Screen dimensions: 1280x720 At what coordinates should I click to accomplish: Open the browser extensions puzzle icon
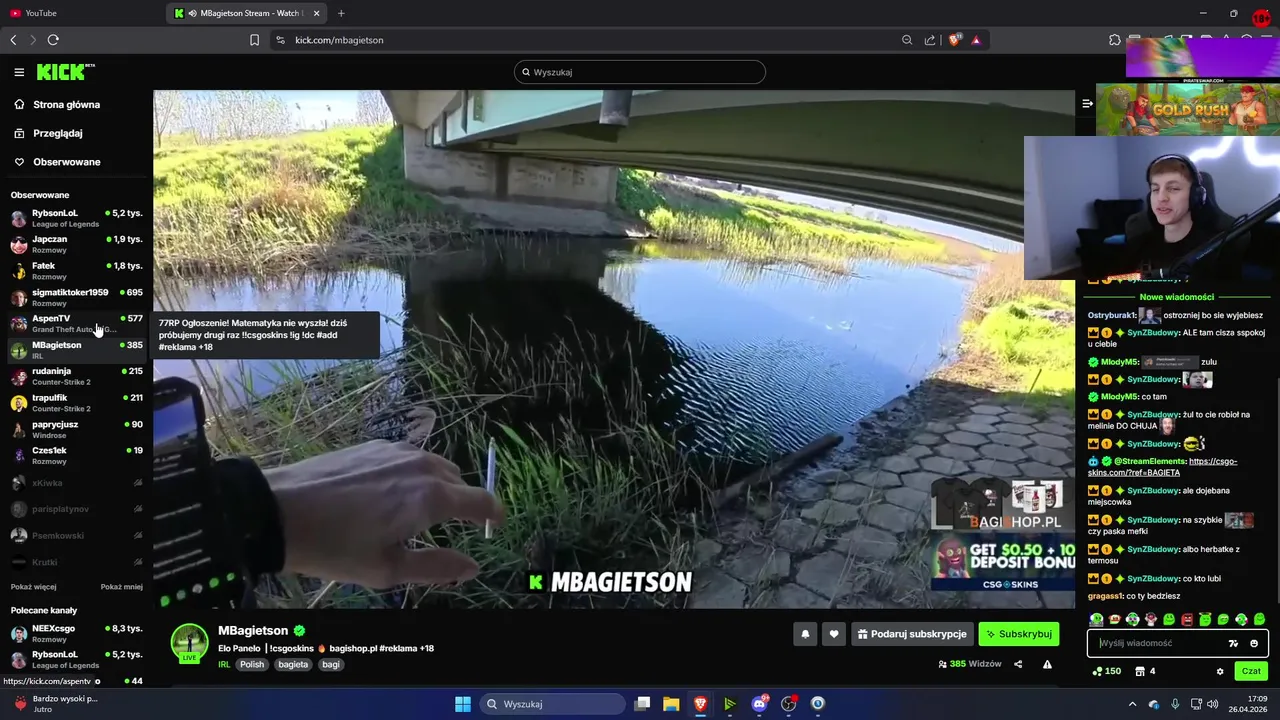1115,40
